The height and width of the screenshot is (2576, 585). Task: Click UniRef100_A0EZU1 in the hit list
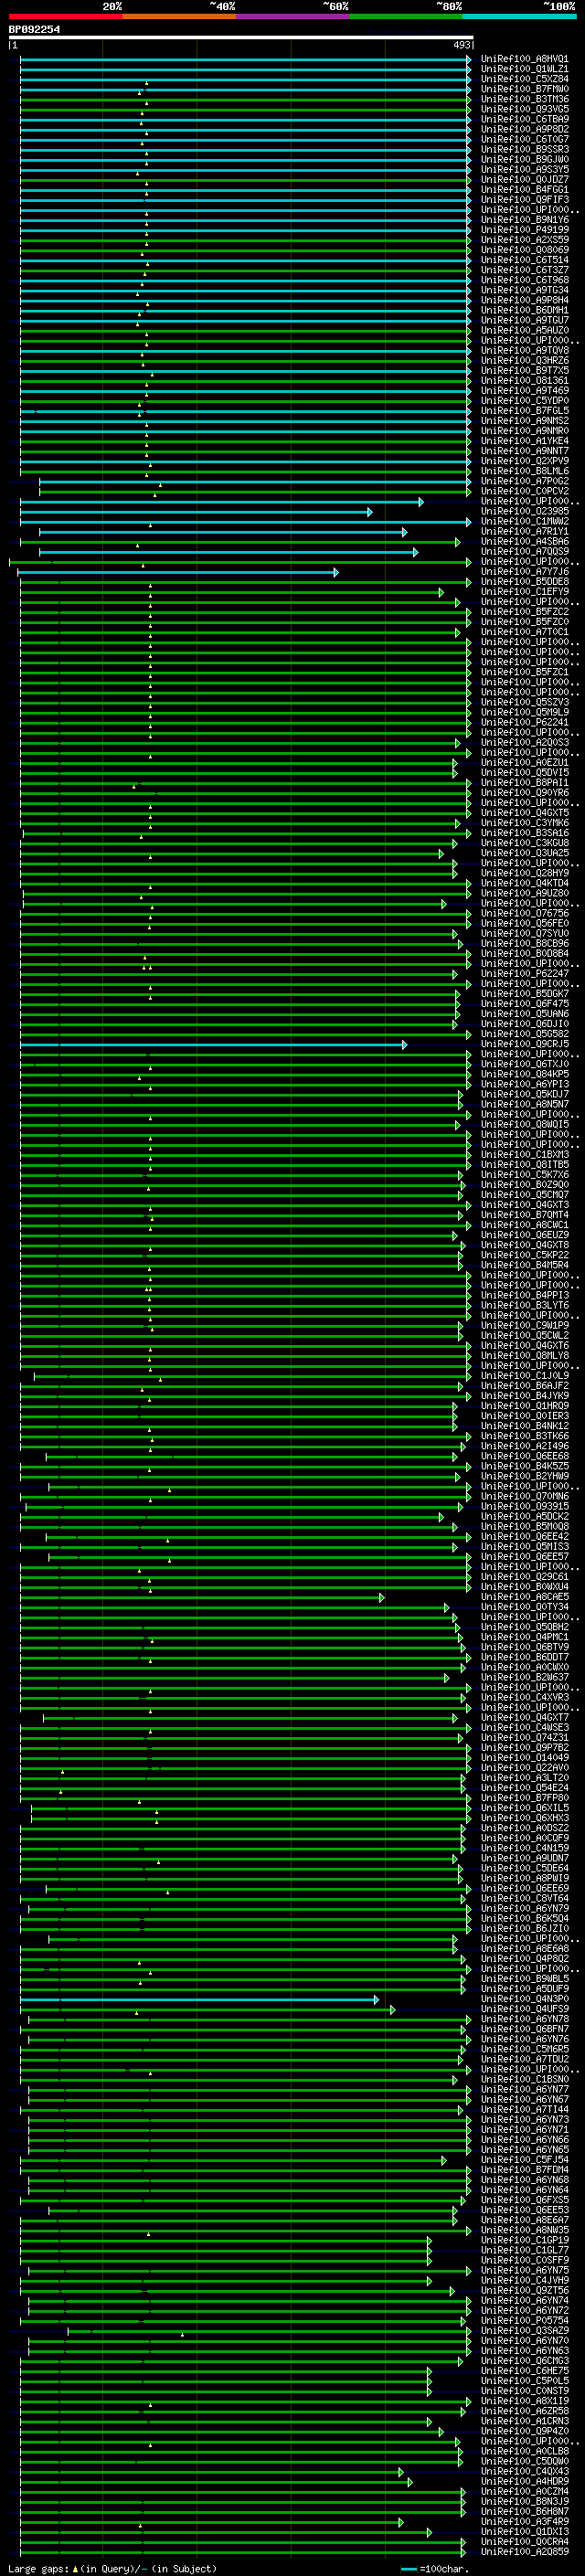click(x=525, y=763)
